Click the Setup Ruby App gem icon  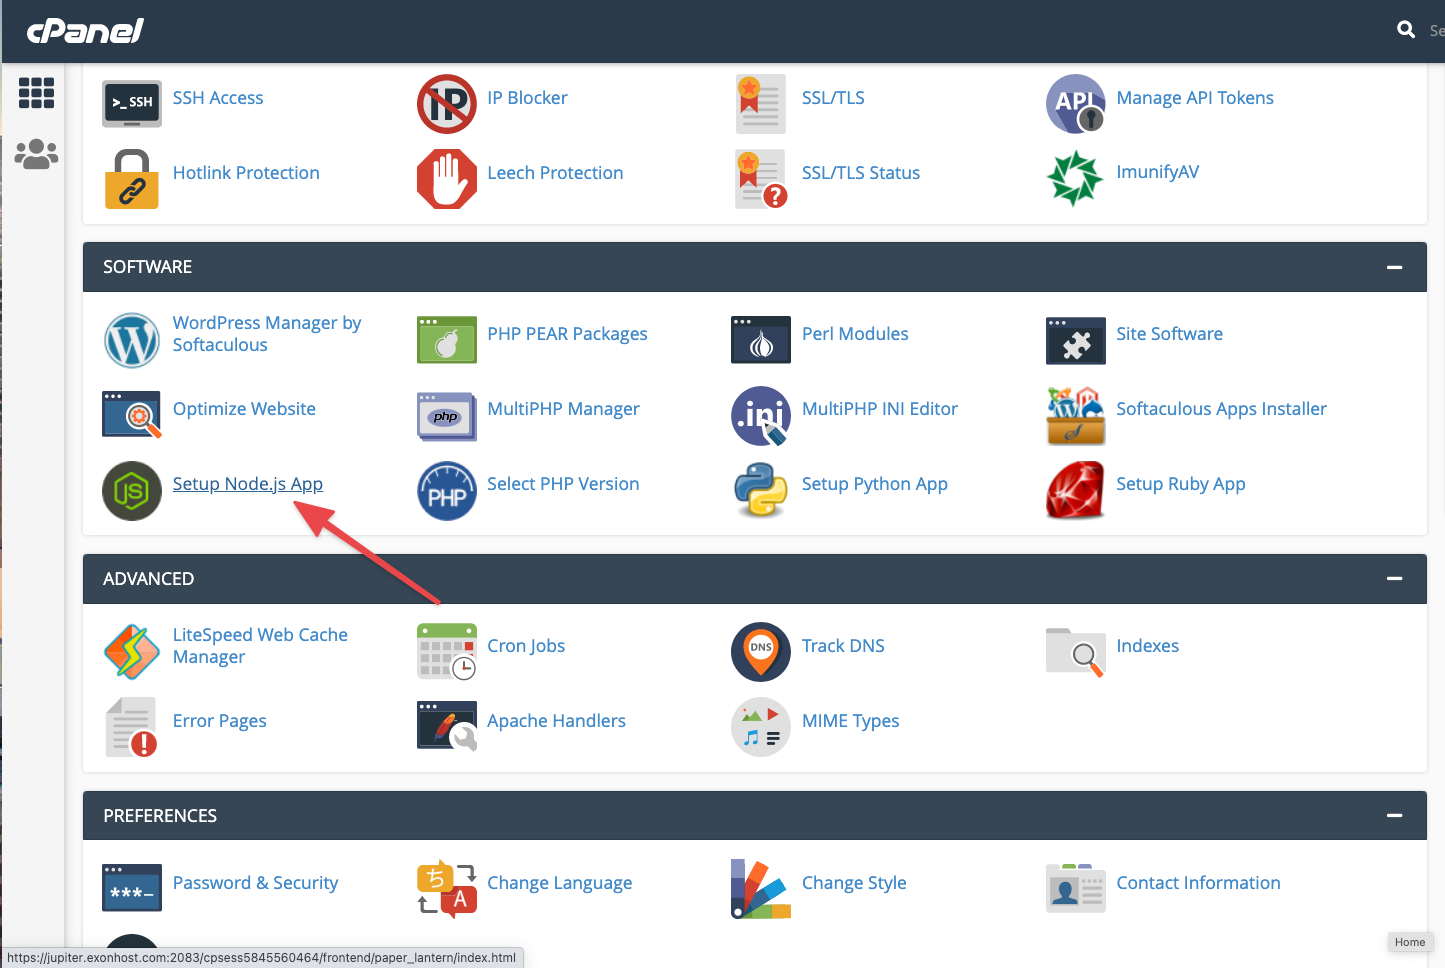point(1076,491)
